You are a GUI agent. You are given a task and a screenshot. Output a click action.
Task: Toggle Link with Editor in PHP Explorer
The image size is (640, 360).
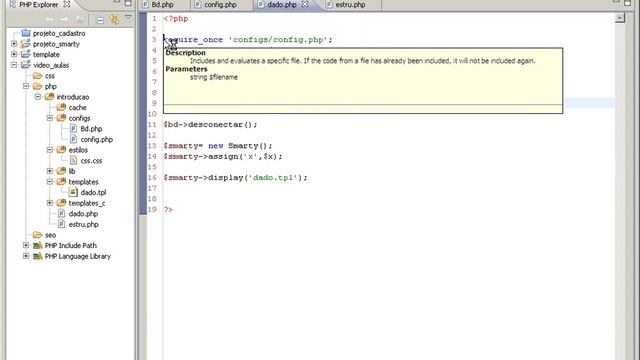coord(114,20)
